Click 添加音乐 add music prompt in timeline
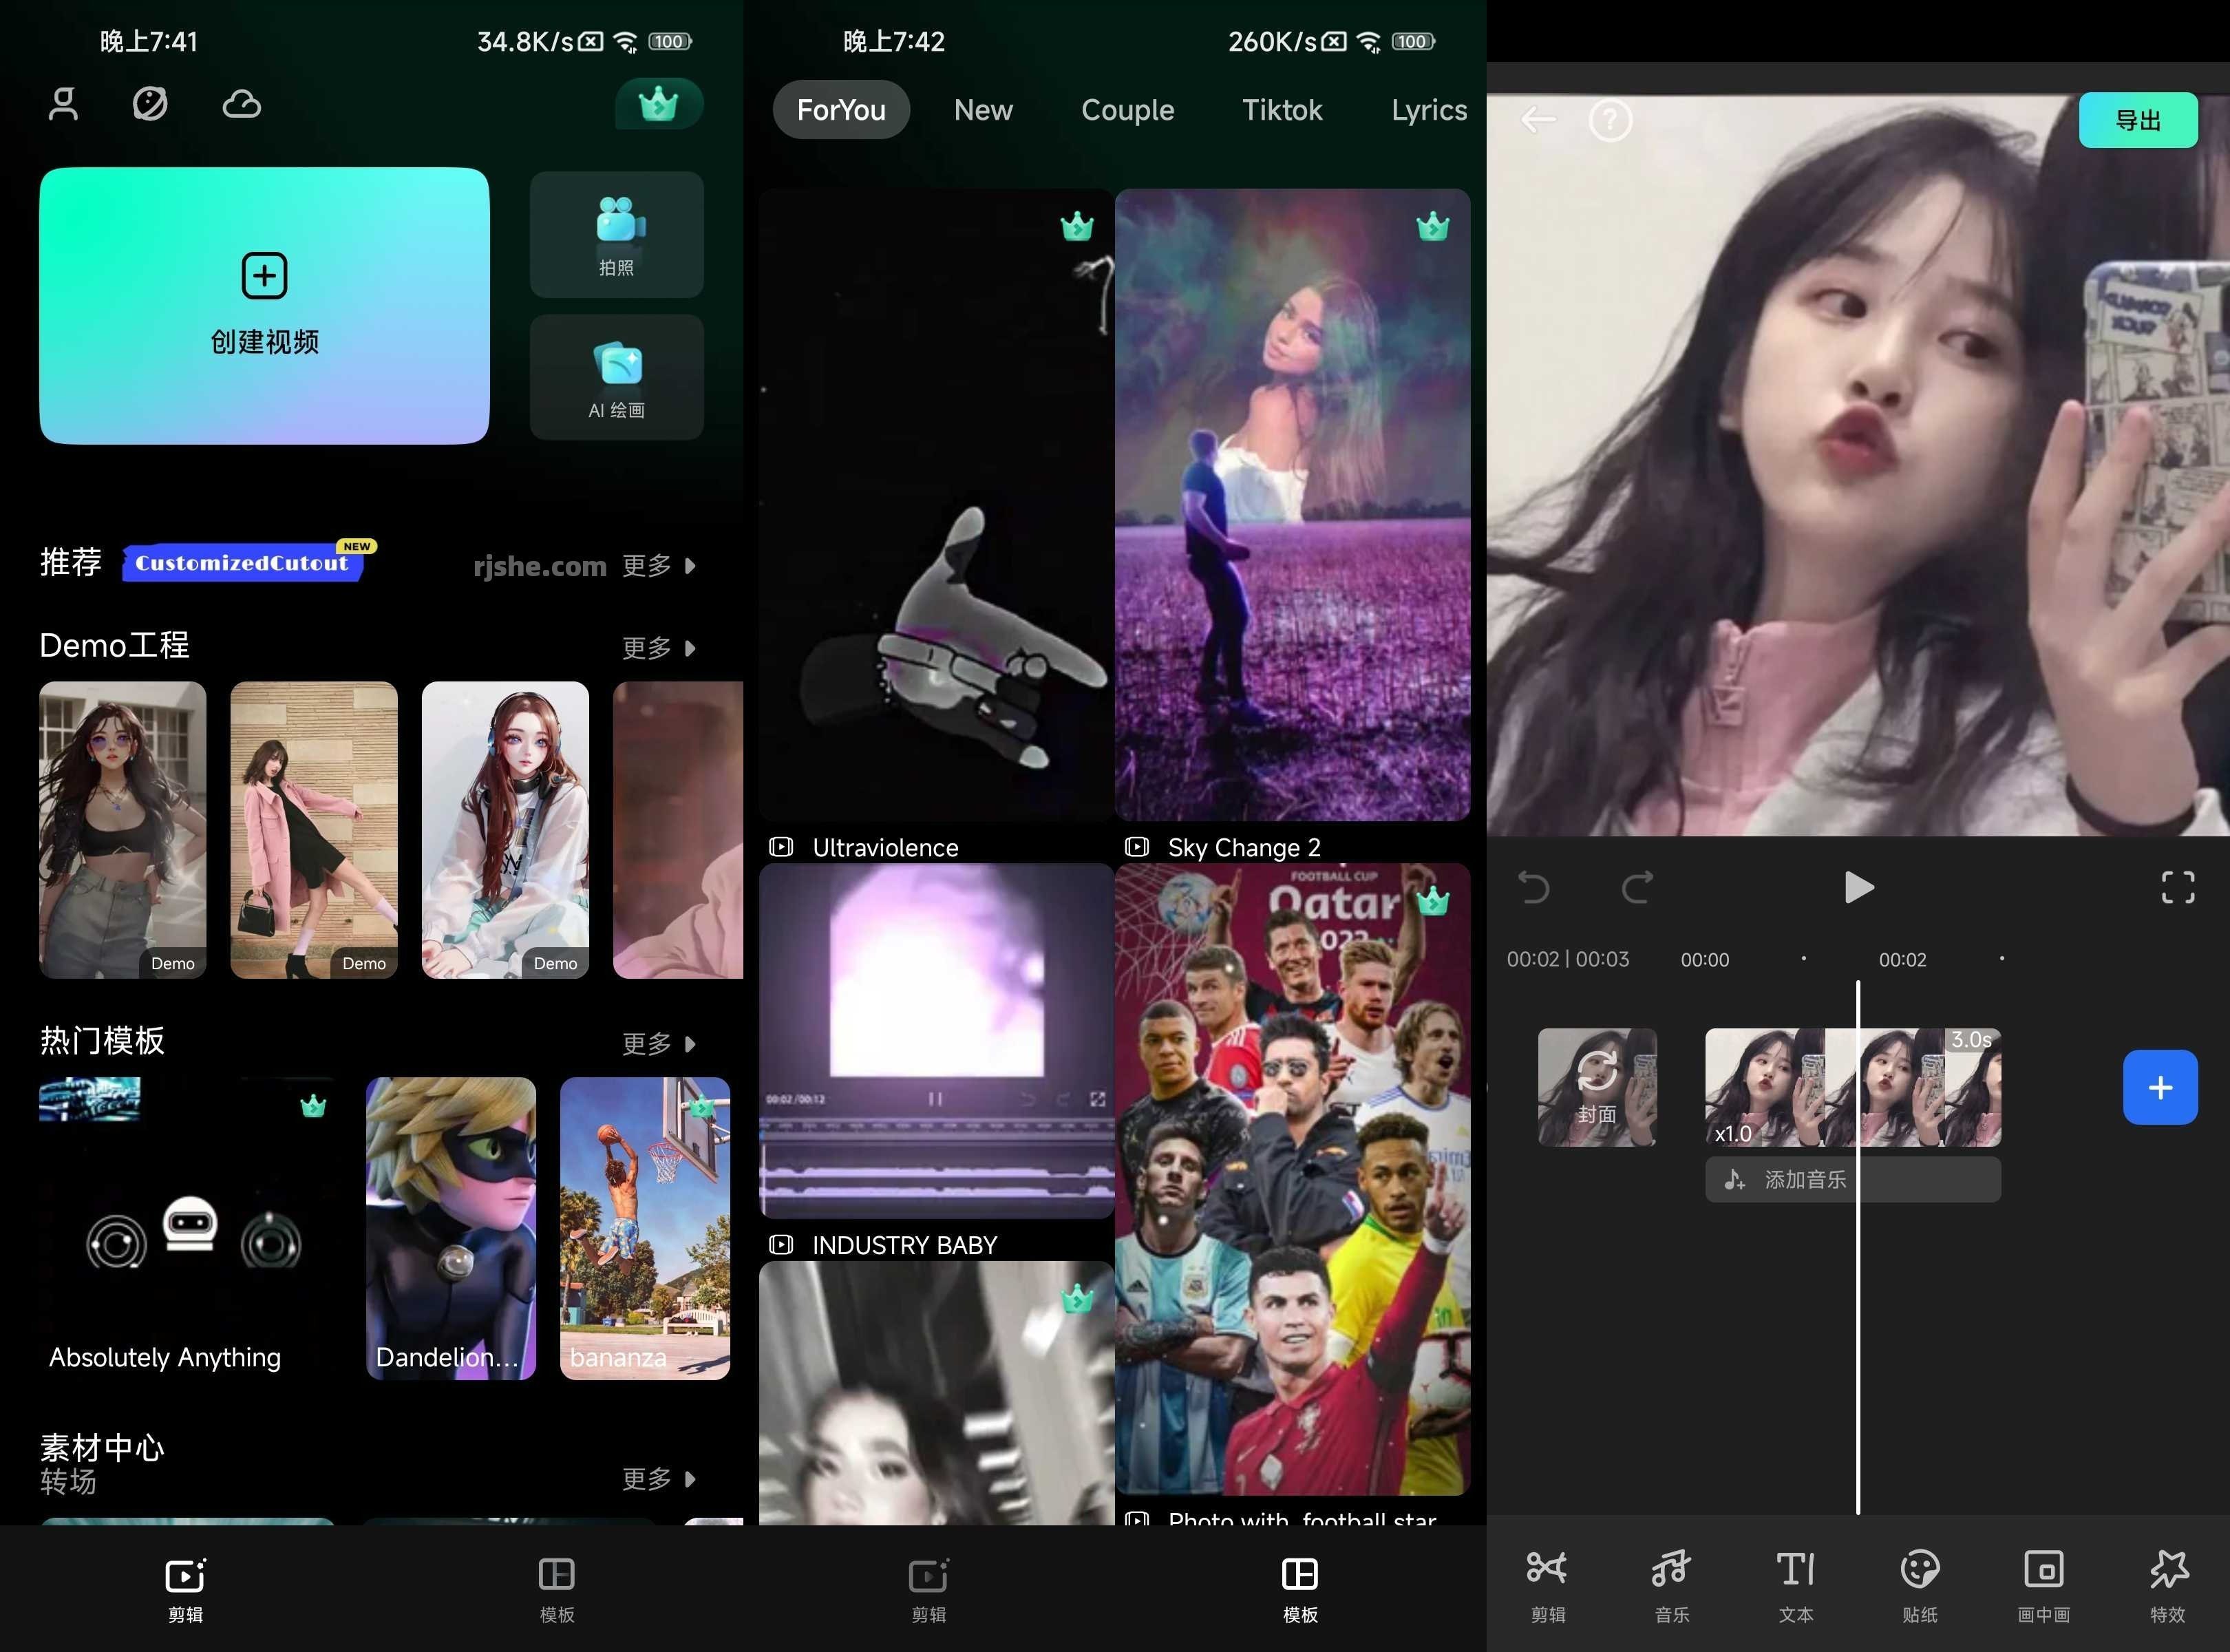Screen dimensions: 2230x1652 tap(1848, 1180)
